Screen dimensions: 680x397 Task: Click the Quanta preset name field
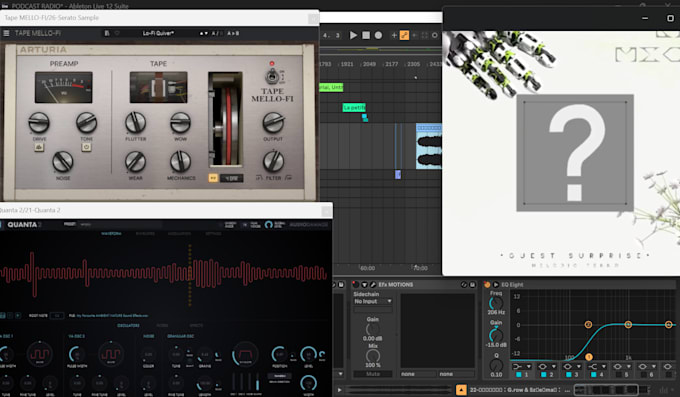[121, 224]
